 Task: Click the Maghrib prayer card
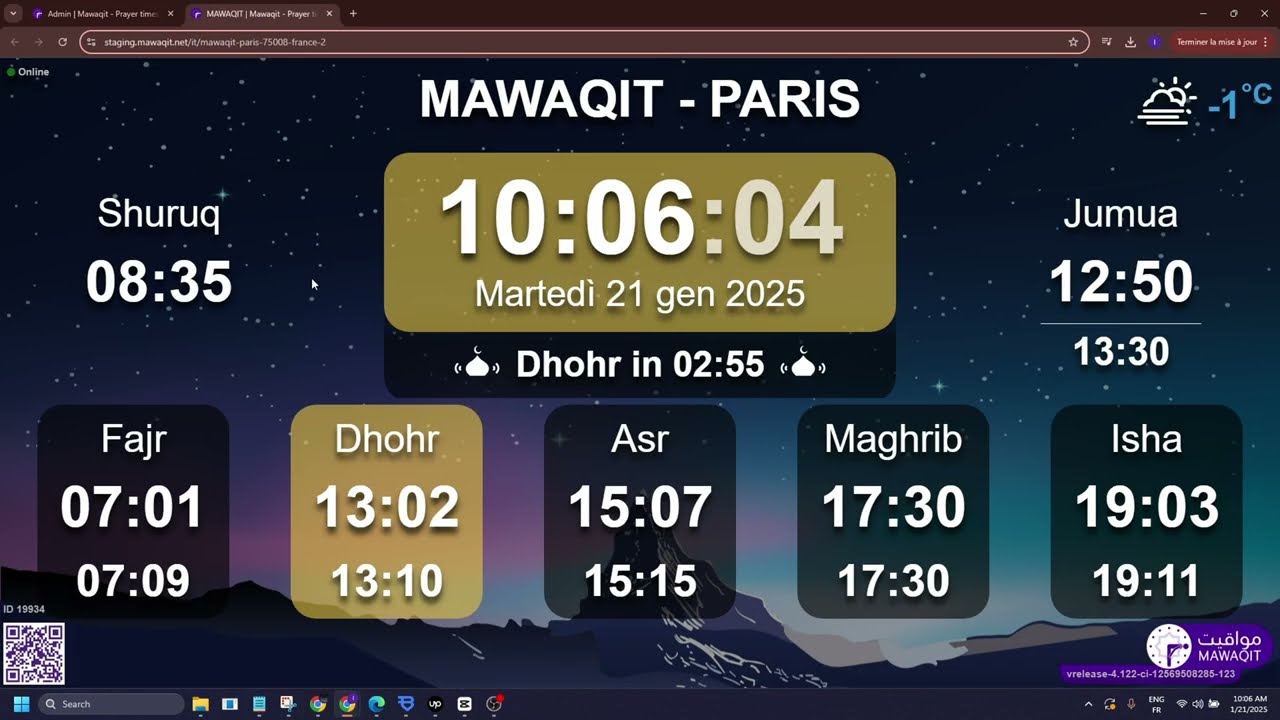tap(893, 511)
